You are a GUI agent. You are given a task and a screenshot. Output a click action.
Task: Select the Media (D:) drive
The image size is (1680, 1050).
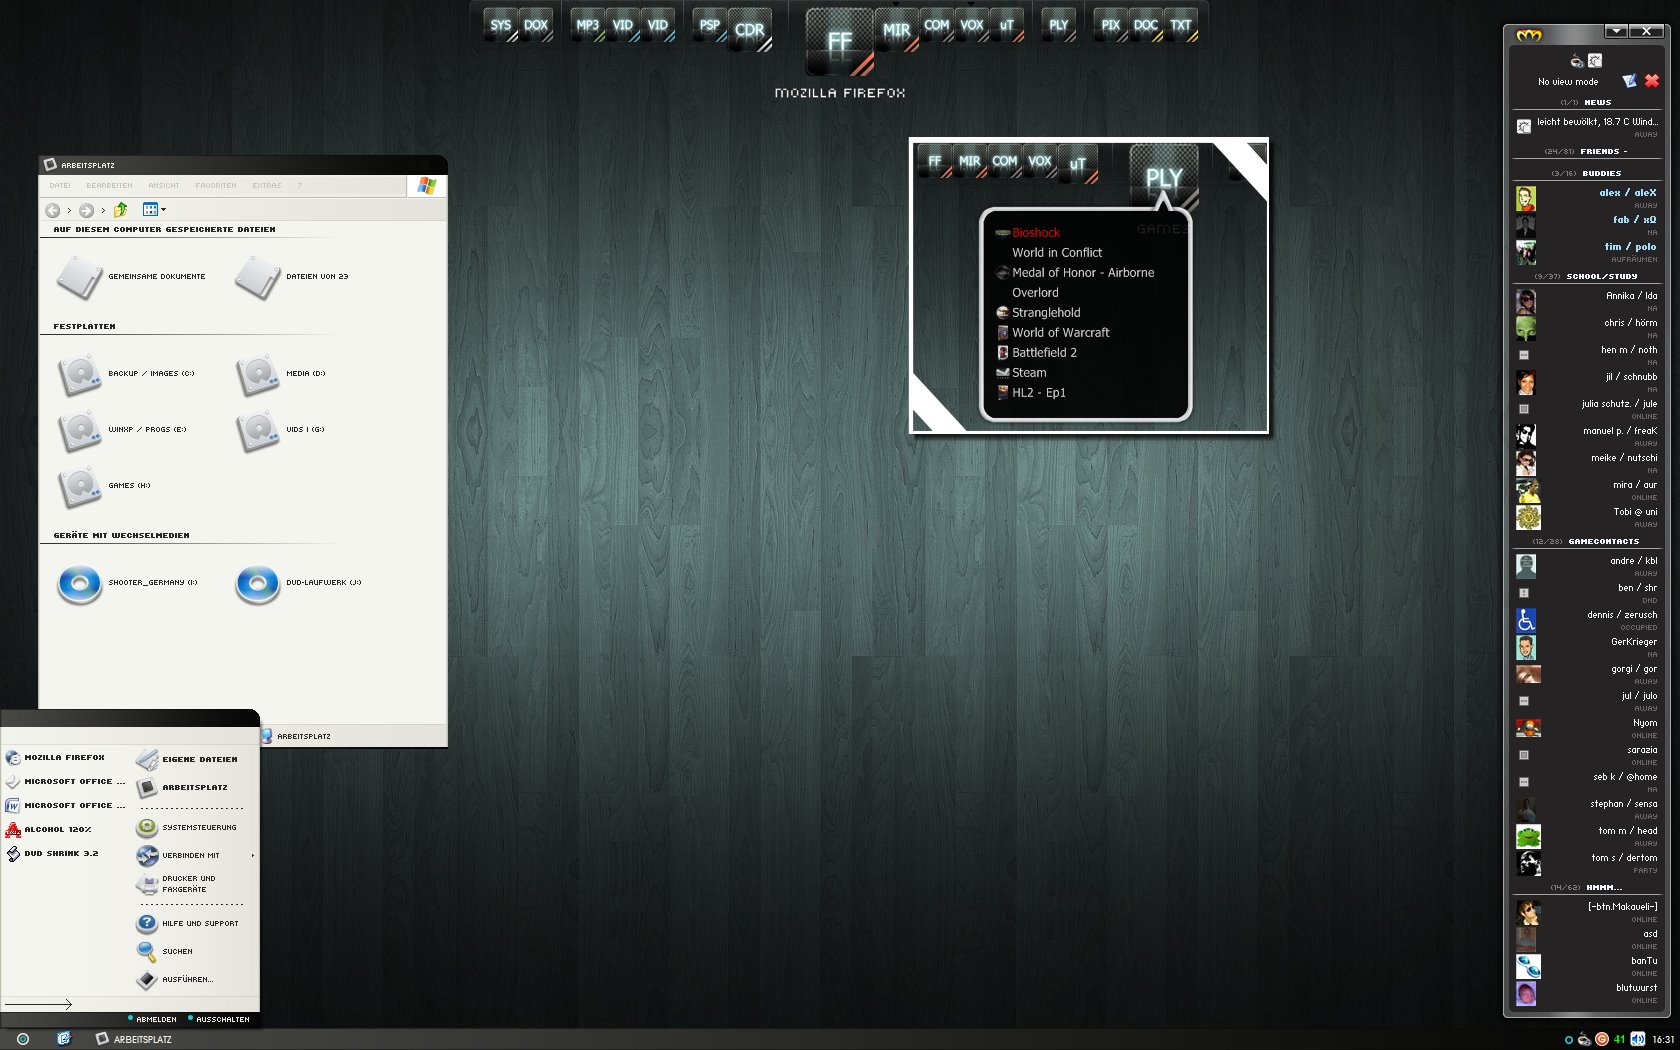point(281,374)
